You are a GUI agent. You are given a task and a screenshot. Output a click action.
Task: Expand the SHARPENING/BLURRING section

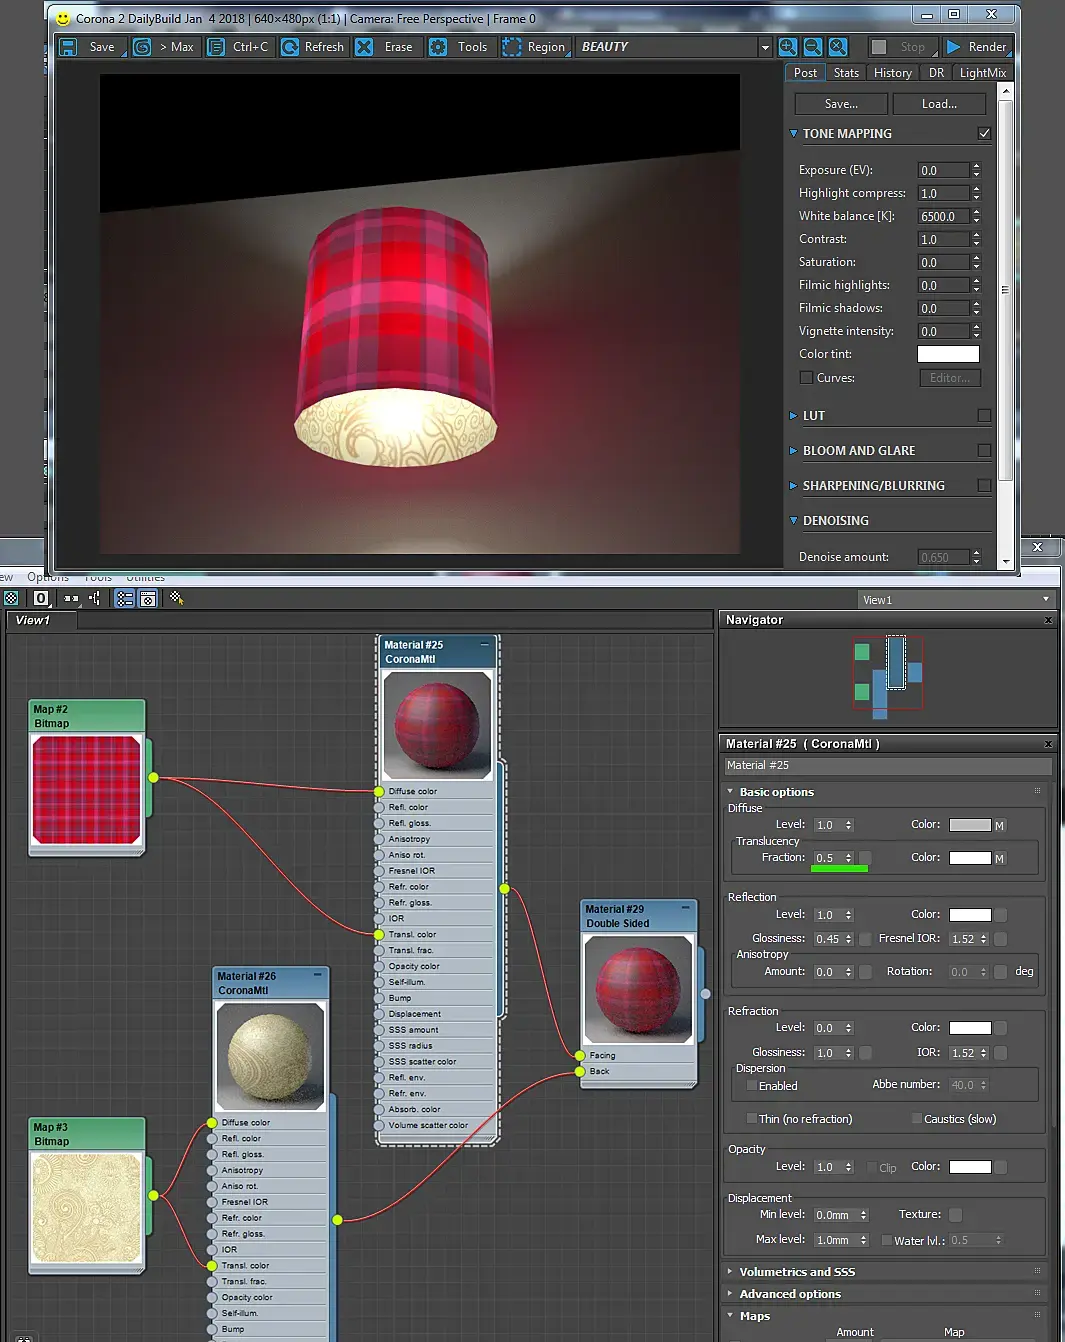coord(794,485)
